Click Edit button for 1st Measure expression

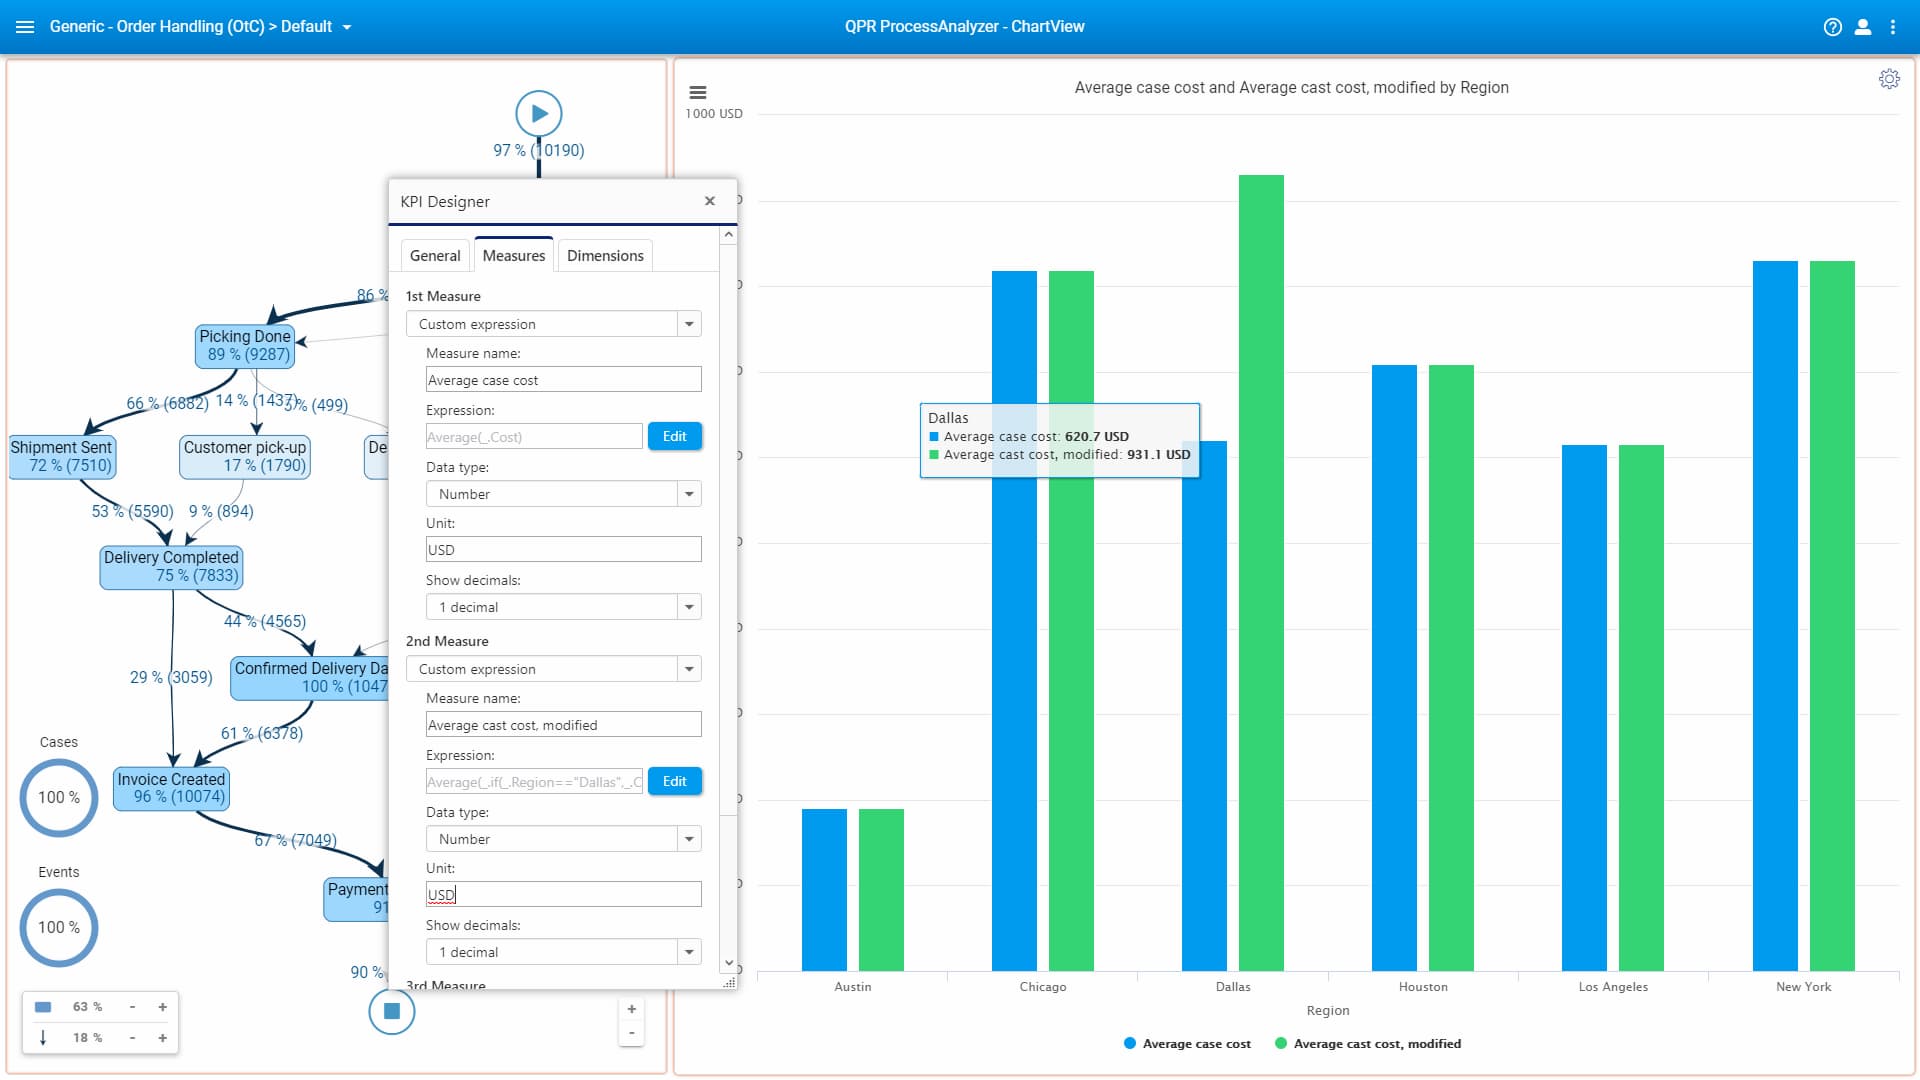[x=675, y=436]
